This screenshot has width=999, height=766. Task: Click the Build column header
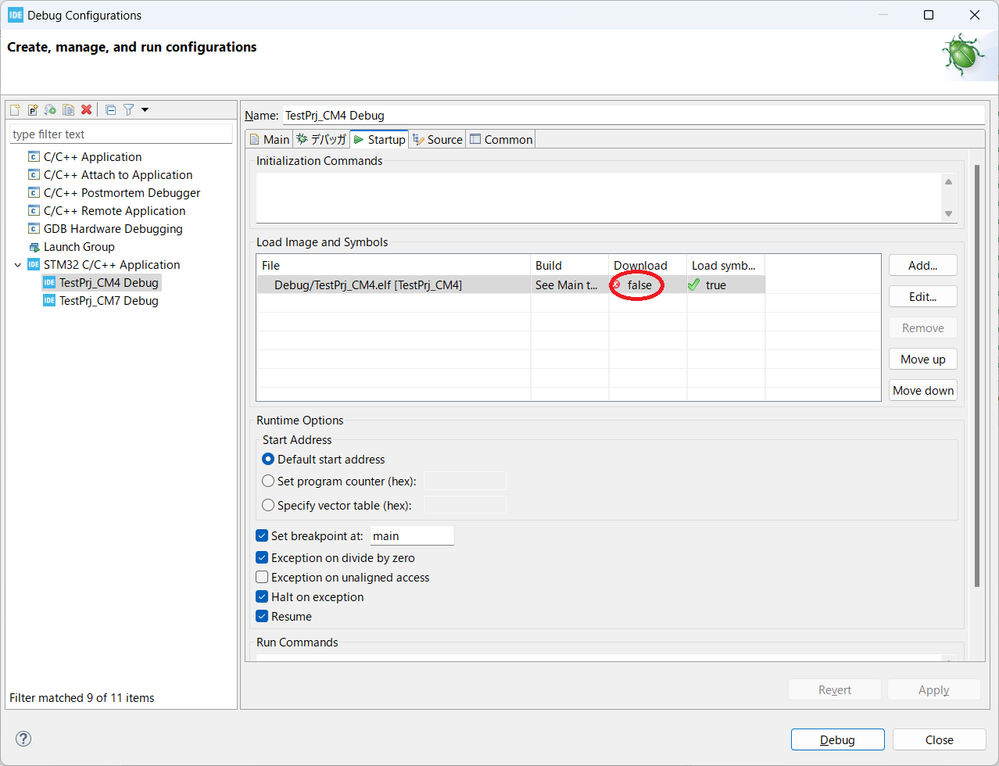[570, 265]
